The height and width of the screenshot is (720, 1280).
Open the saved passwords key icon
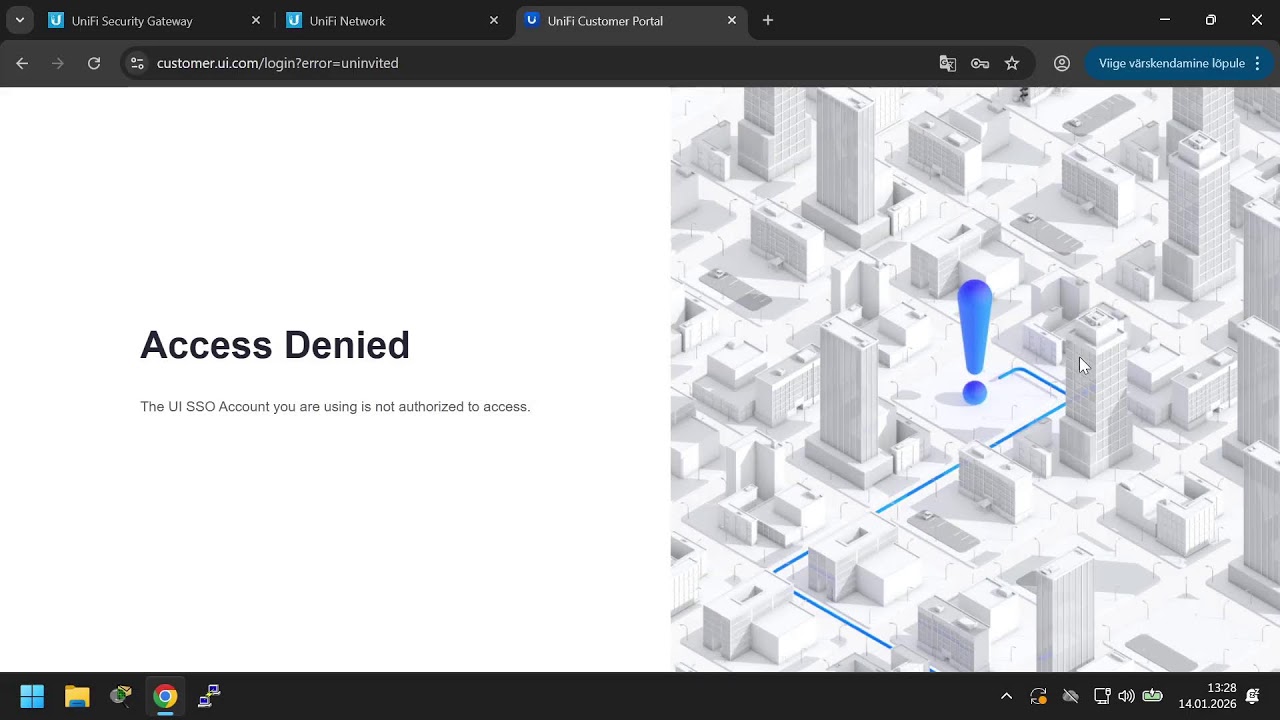pos(980,63)
